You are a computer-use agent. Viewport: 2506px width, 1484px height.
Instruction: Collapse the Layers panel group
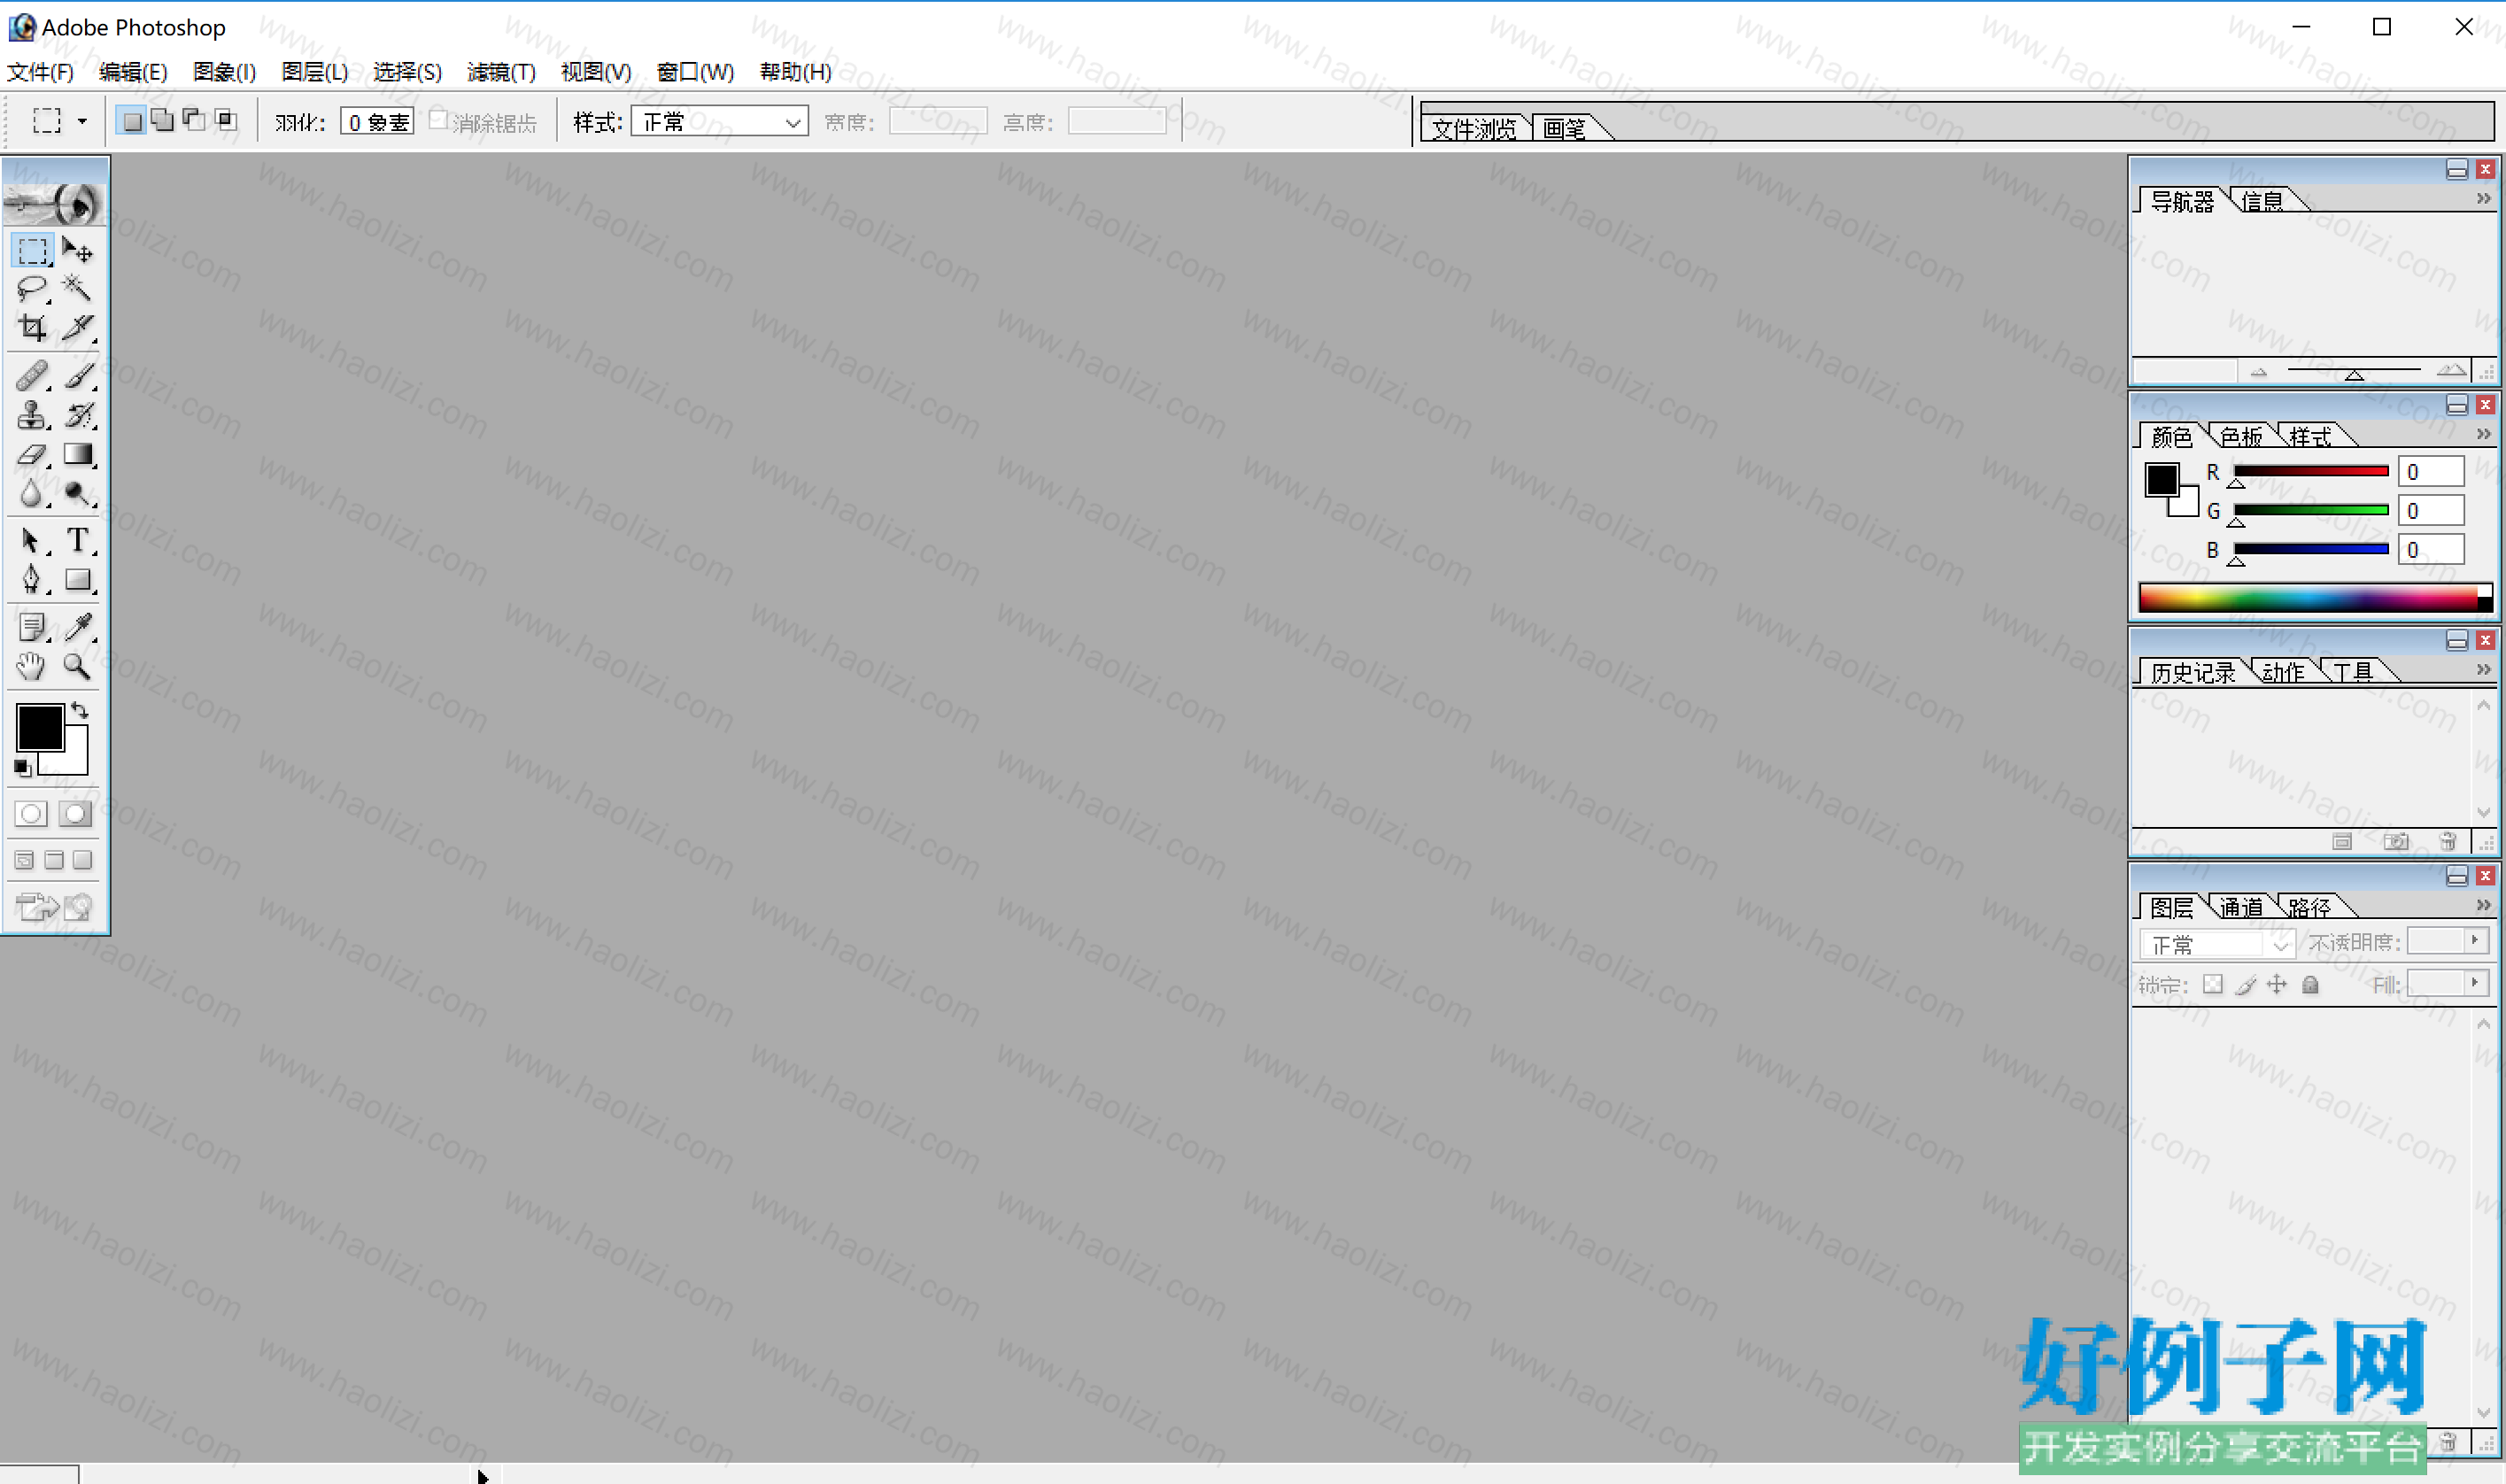2456,875
